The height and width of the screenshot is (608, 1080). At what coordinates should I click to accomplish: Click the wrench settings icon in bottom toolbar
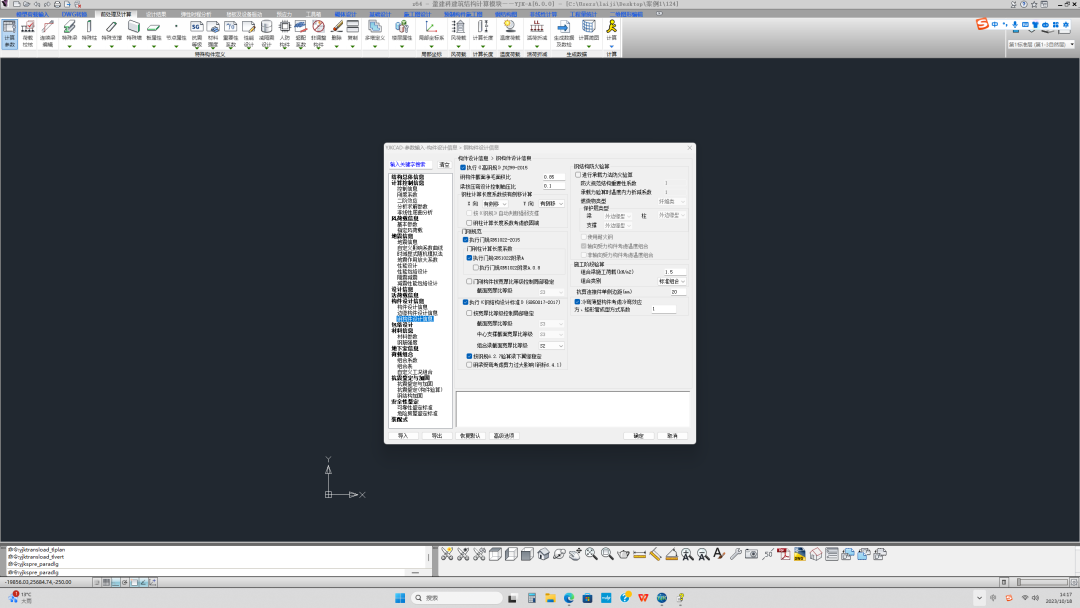pos(736,554)
